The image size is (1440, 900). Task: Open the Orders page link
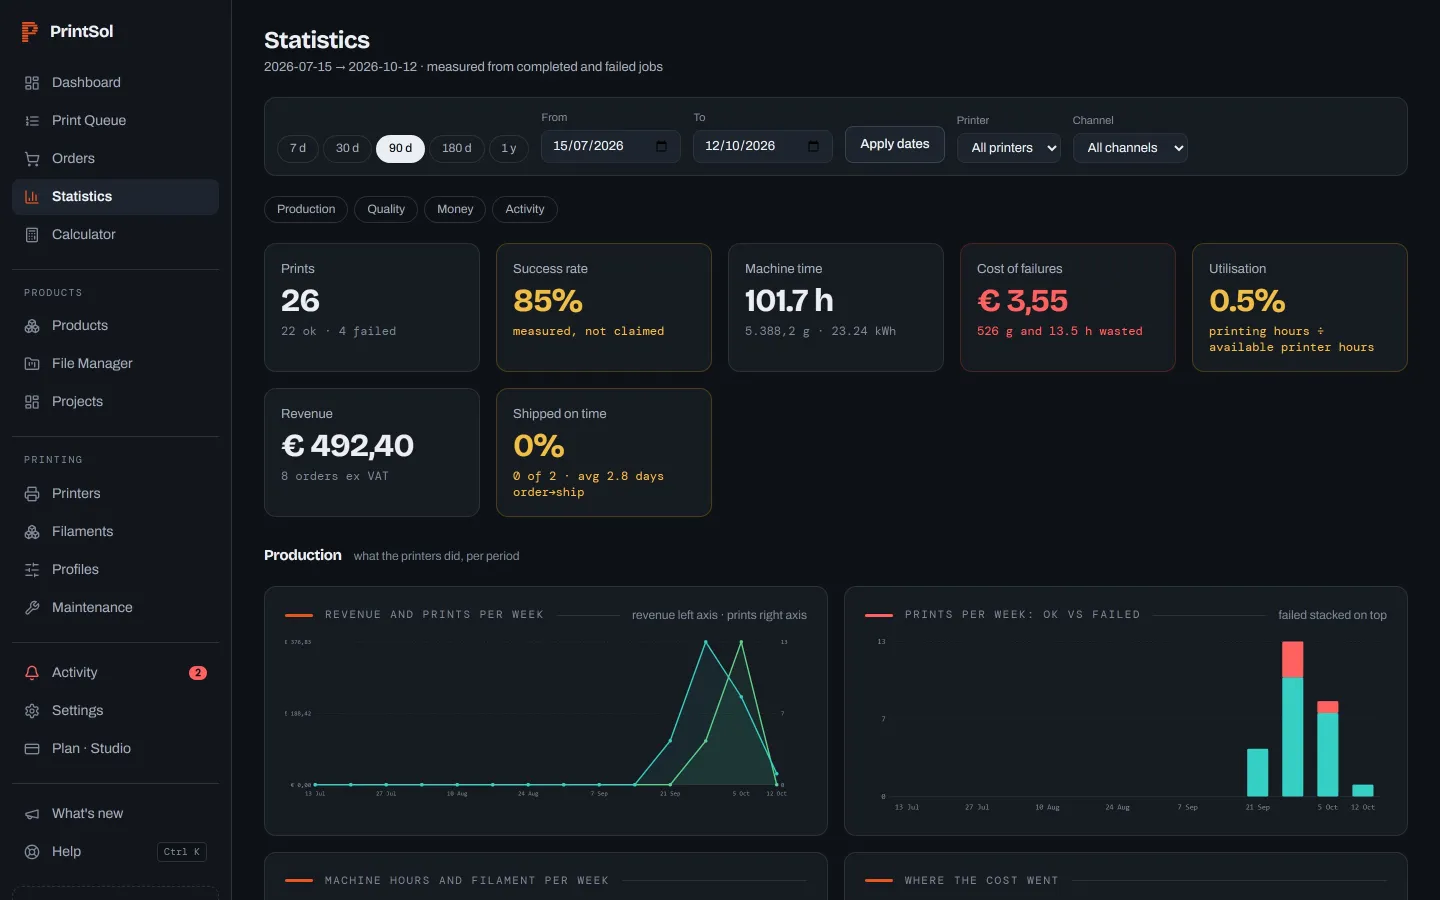(115, 159)
